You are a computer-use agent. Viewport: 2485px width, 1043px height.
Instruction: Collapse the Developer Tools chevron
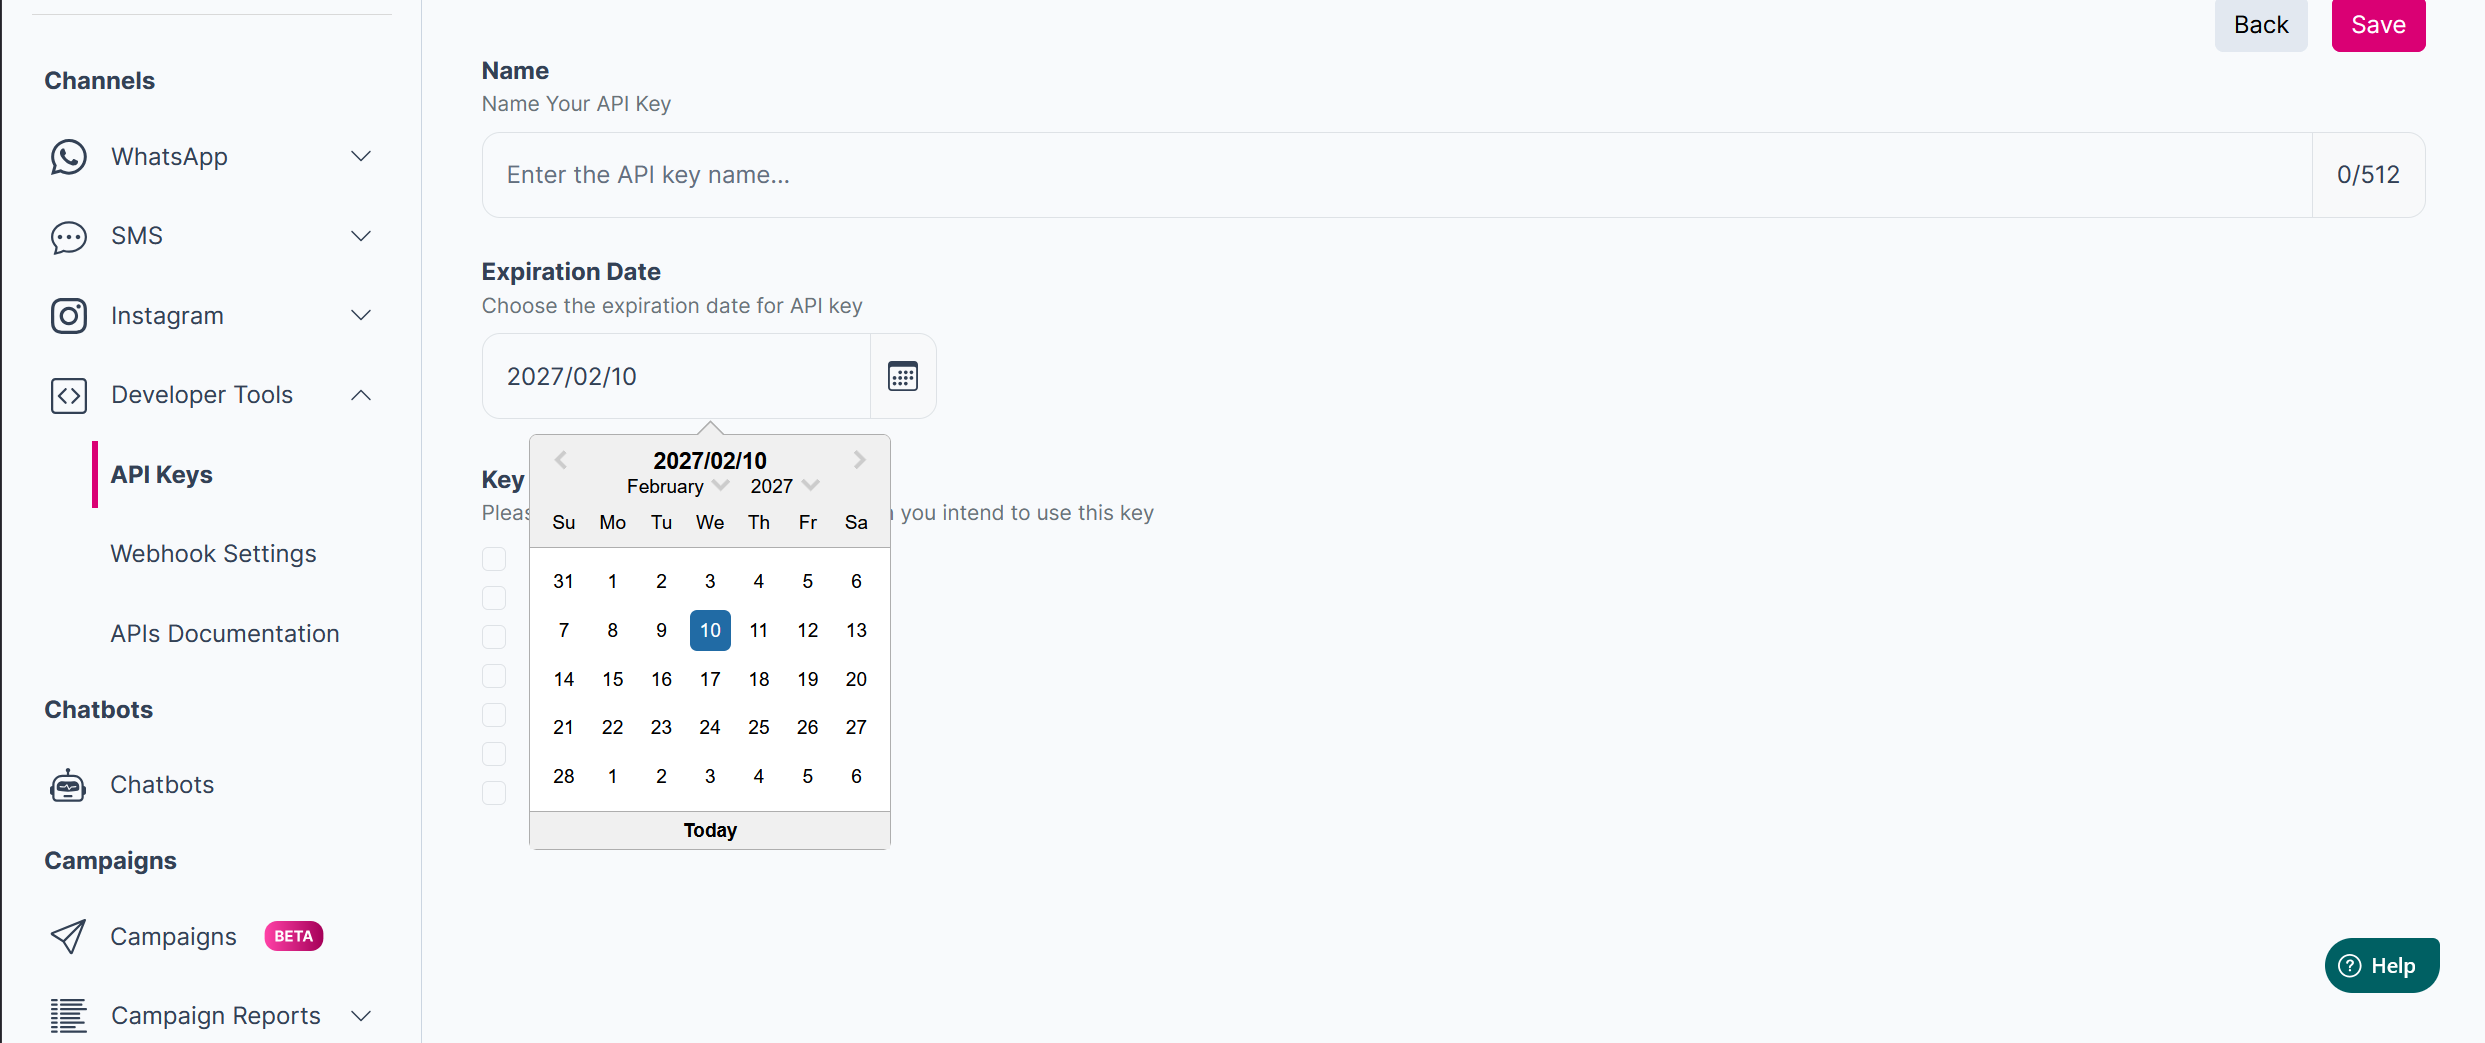pyautogui.click(x=361, y=396)
